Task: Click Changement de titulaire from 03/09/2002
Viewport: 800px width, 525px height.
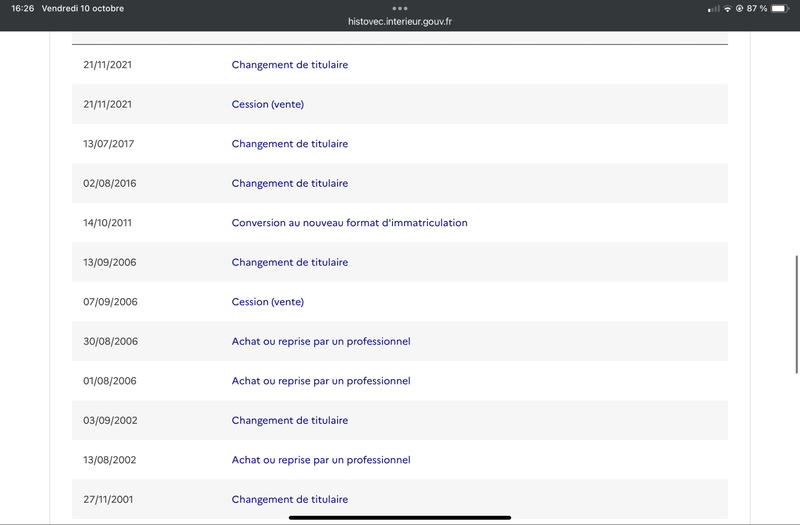Action: click(290, 420)
